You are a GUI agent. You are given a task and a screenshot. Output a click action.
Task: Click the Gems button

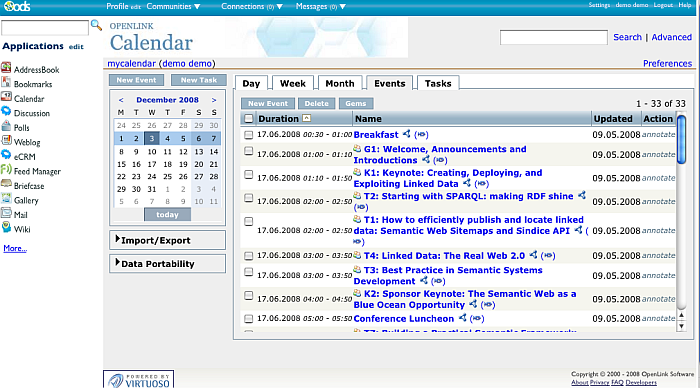tap(356, 103)
